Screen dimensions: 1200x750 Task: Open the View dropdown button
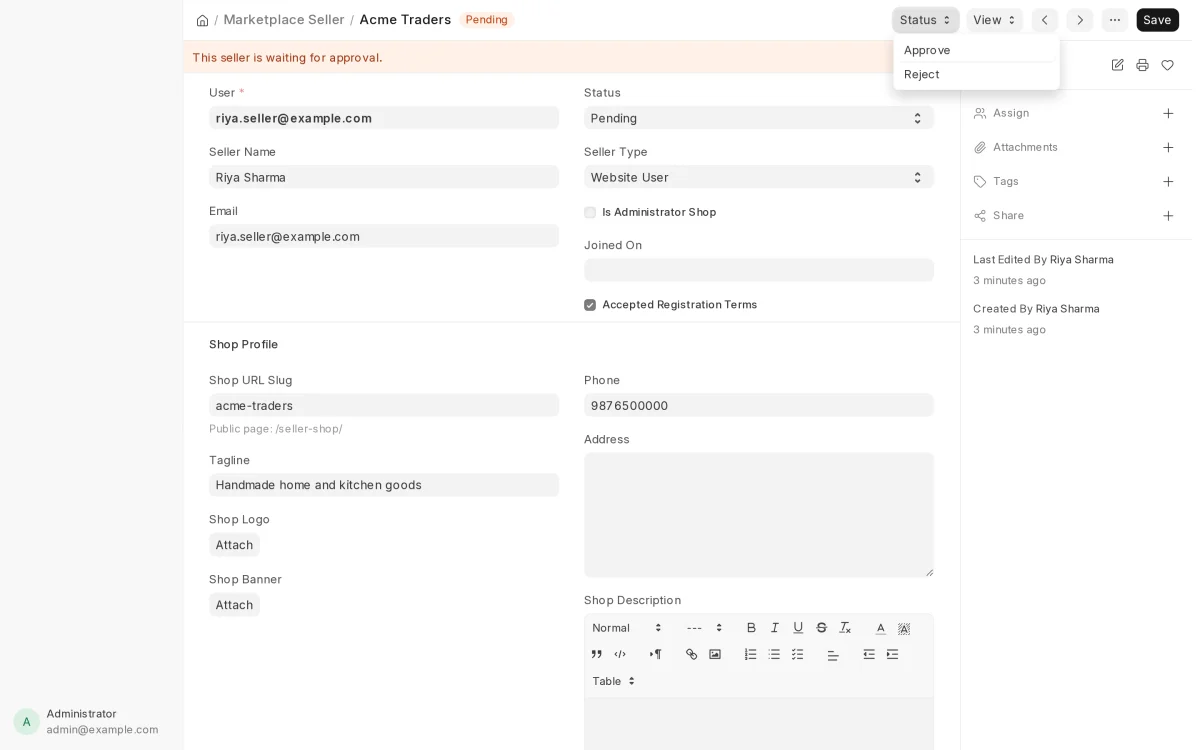[994, 20]
